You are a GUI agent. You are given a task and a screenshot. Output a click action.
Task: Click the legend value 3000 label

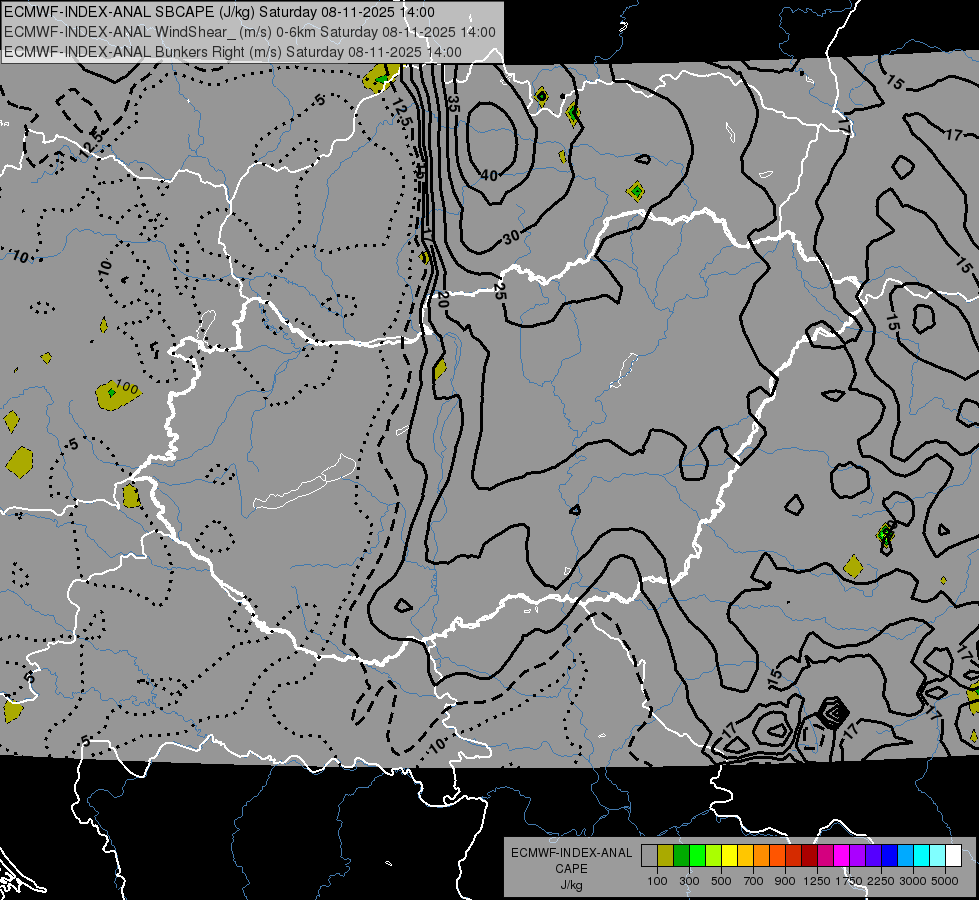[913, 881]
